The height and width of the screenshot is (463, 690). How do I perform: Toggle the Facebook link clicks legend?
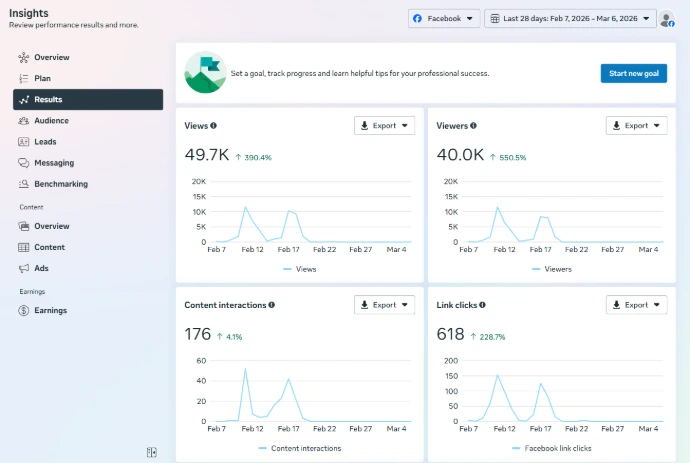pos(552,448)
